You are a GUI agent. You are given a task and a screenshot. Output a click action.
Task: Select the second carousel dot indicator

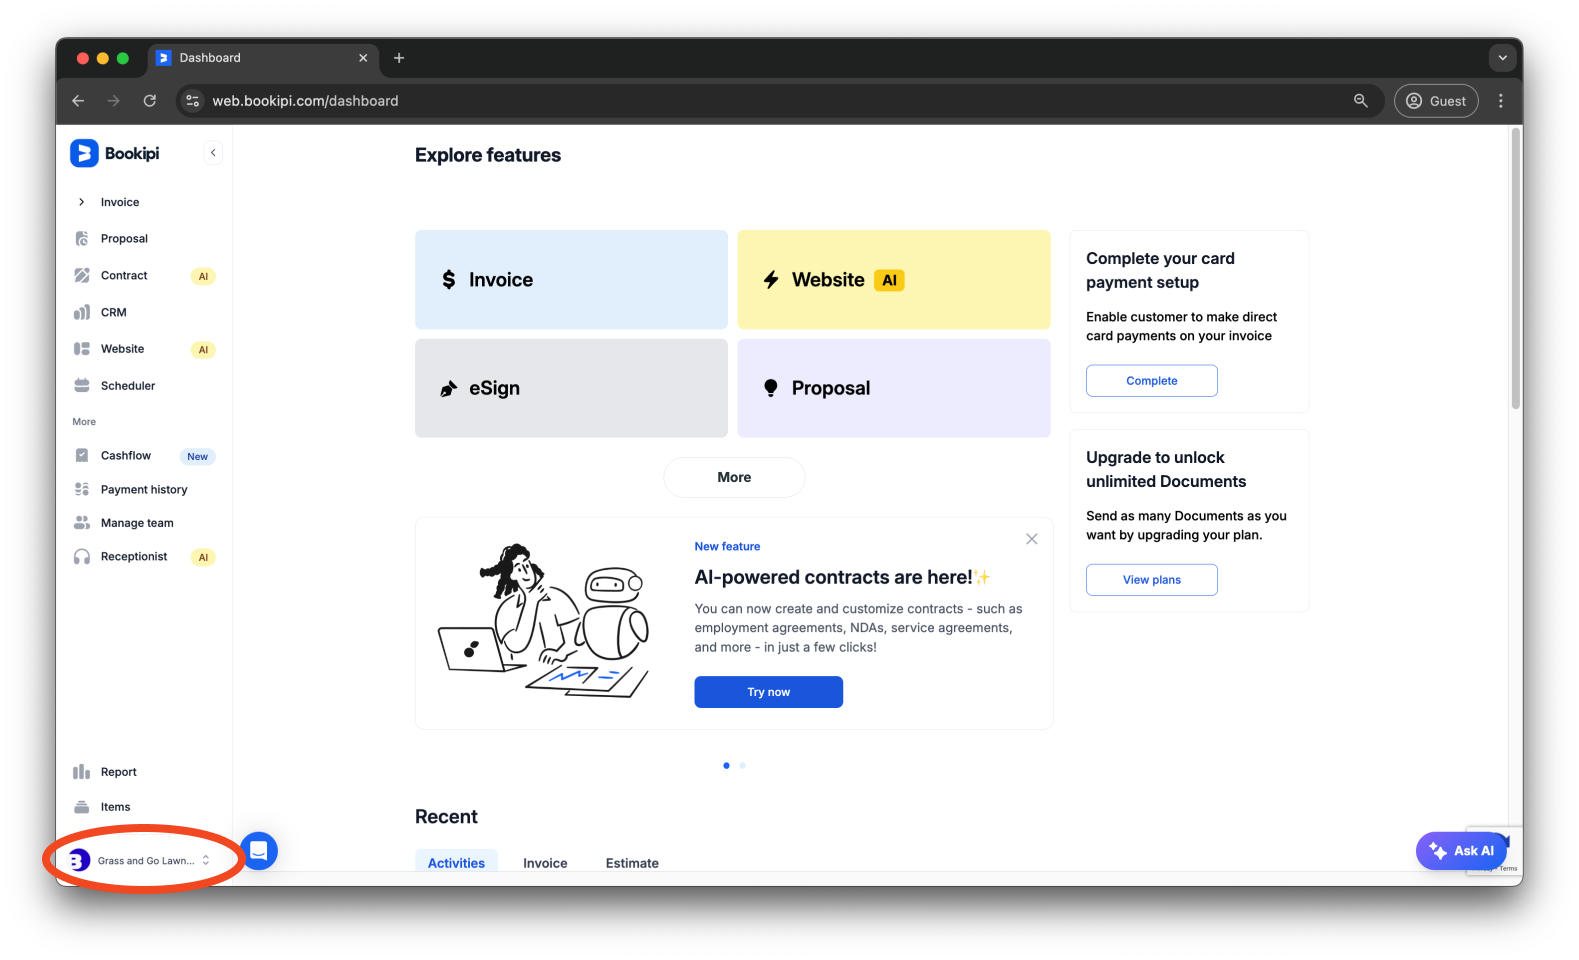742,766
